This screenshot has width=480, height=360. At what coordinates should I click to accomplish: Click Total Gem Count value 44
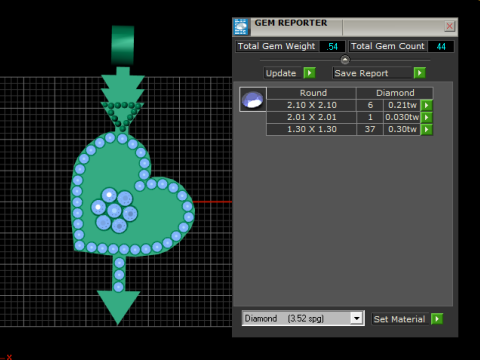[x=441, y=46]
